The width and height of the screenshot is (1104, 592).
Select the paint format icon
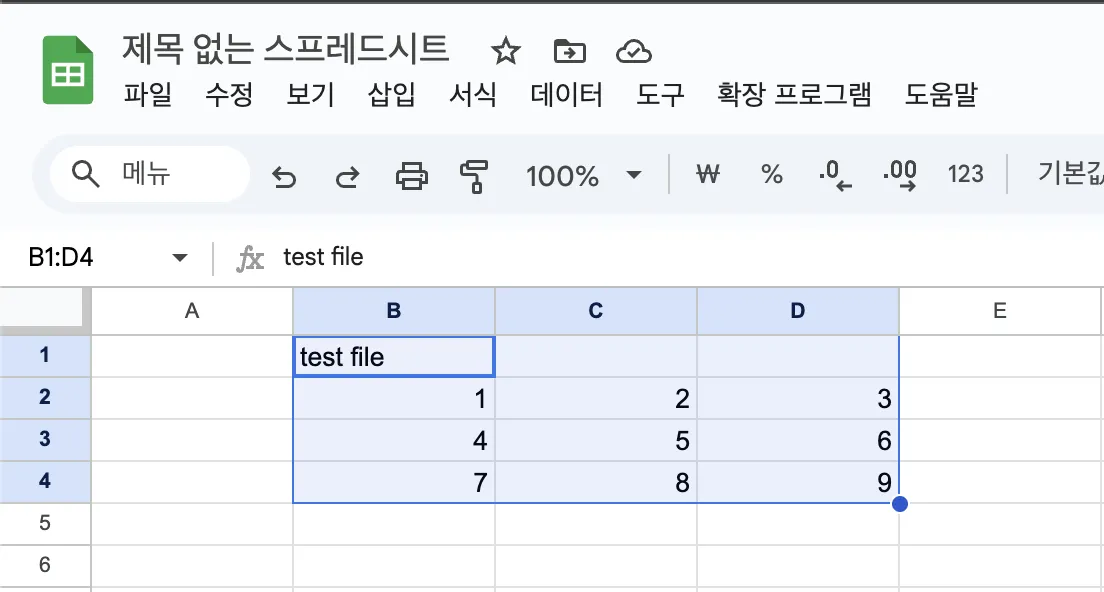click(x=472, y=173)
